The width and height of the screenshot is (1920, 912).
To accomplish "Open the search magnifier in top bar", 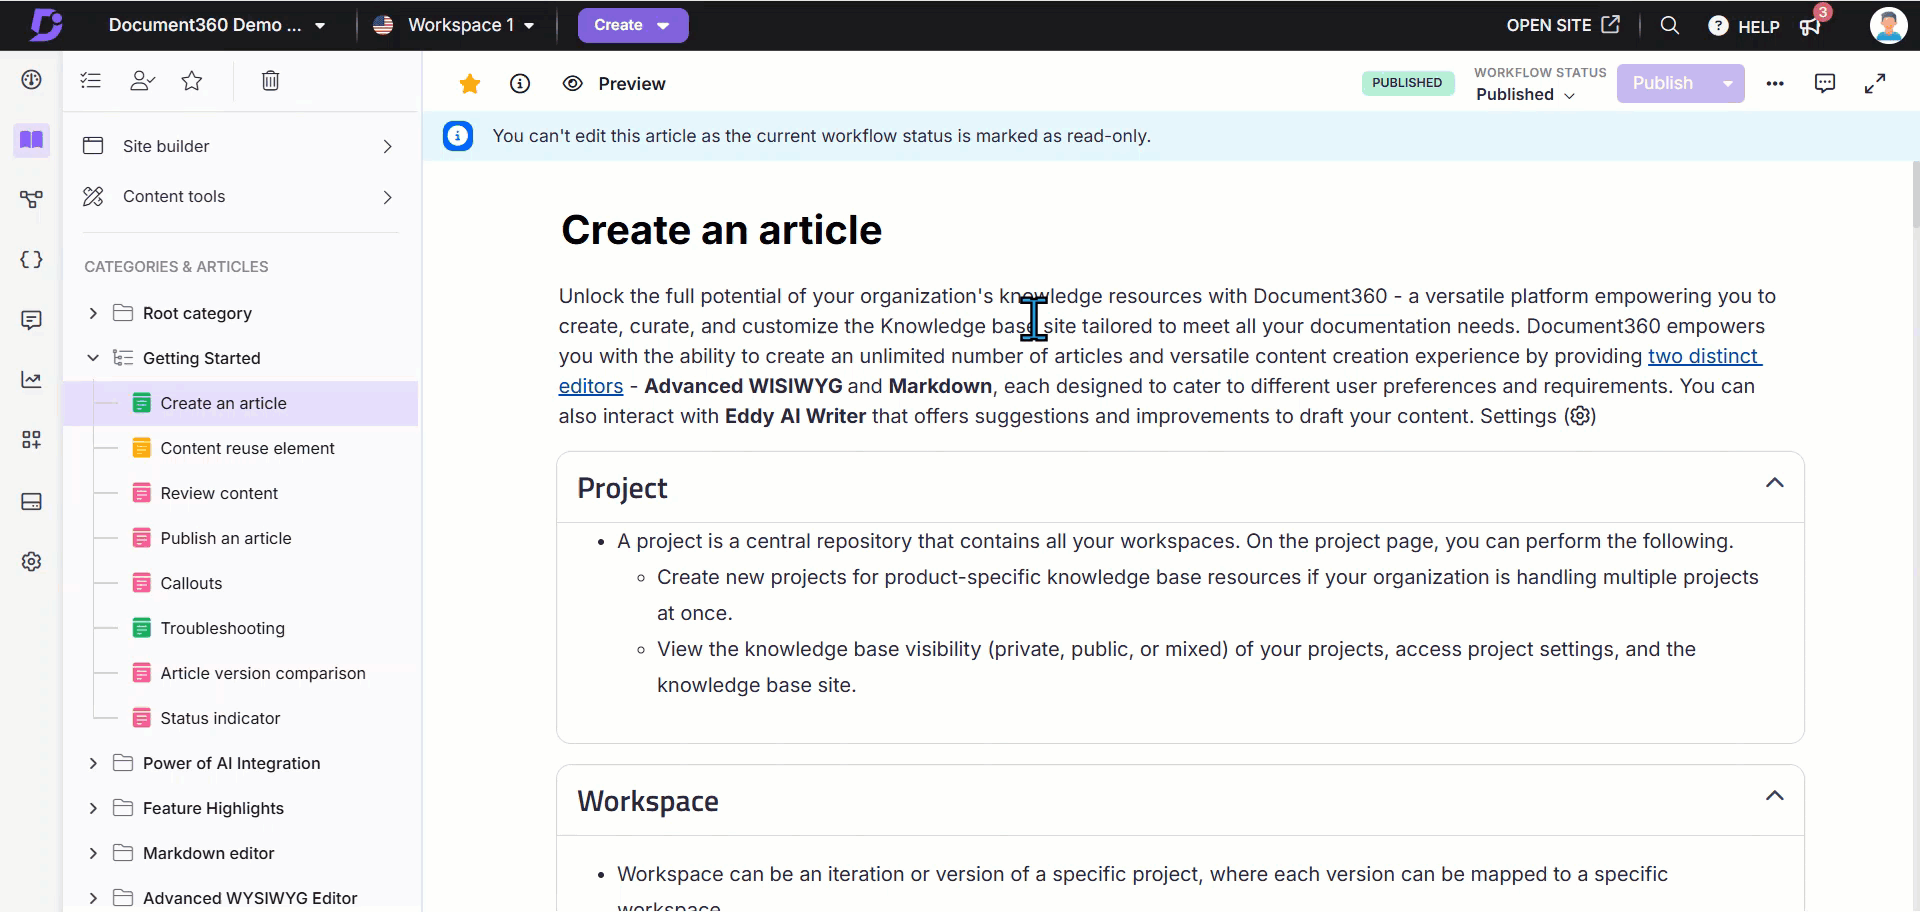I will pos(1669,25).
